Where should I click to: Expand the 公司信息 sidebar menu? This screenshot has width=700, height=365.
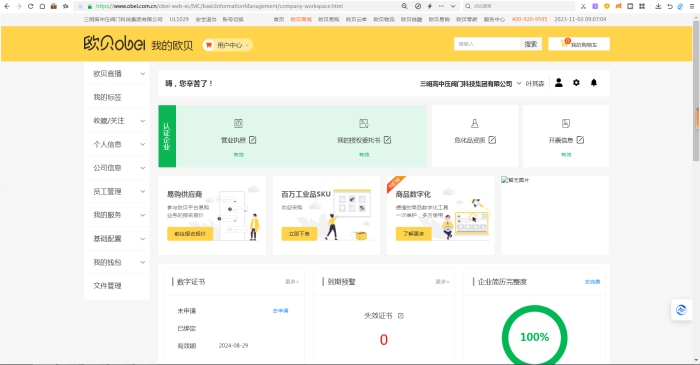117,168
